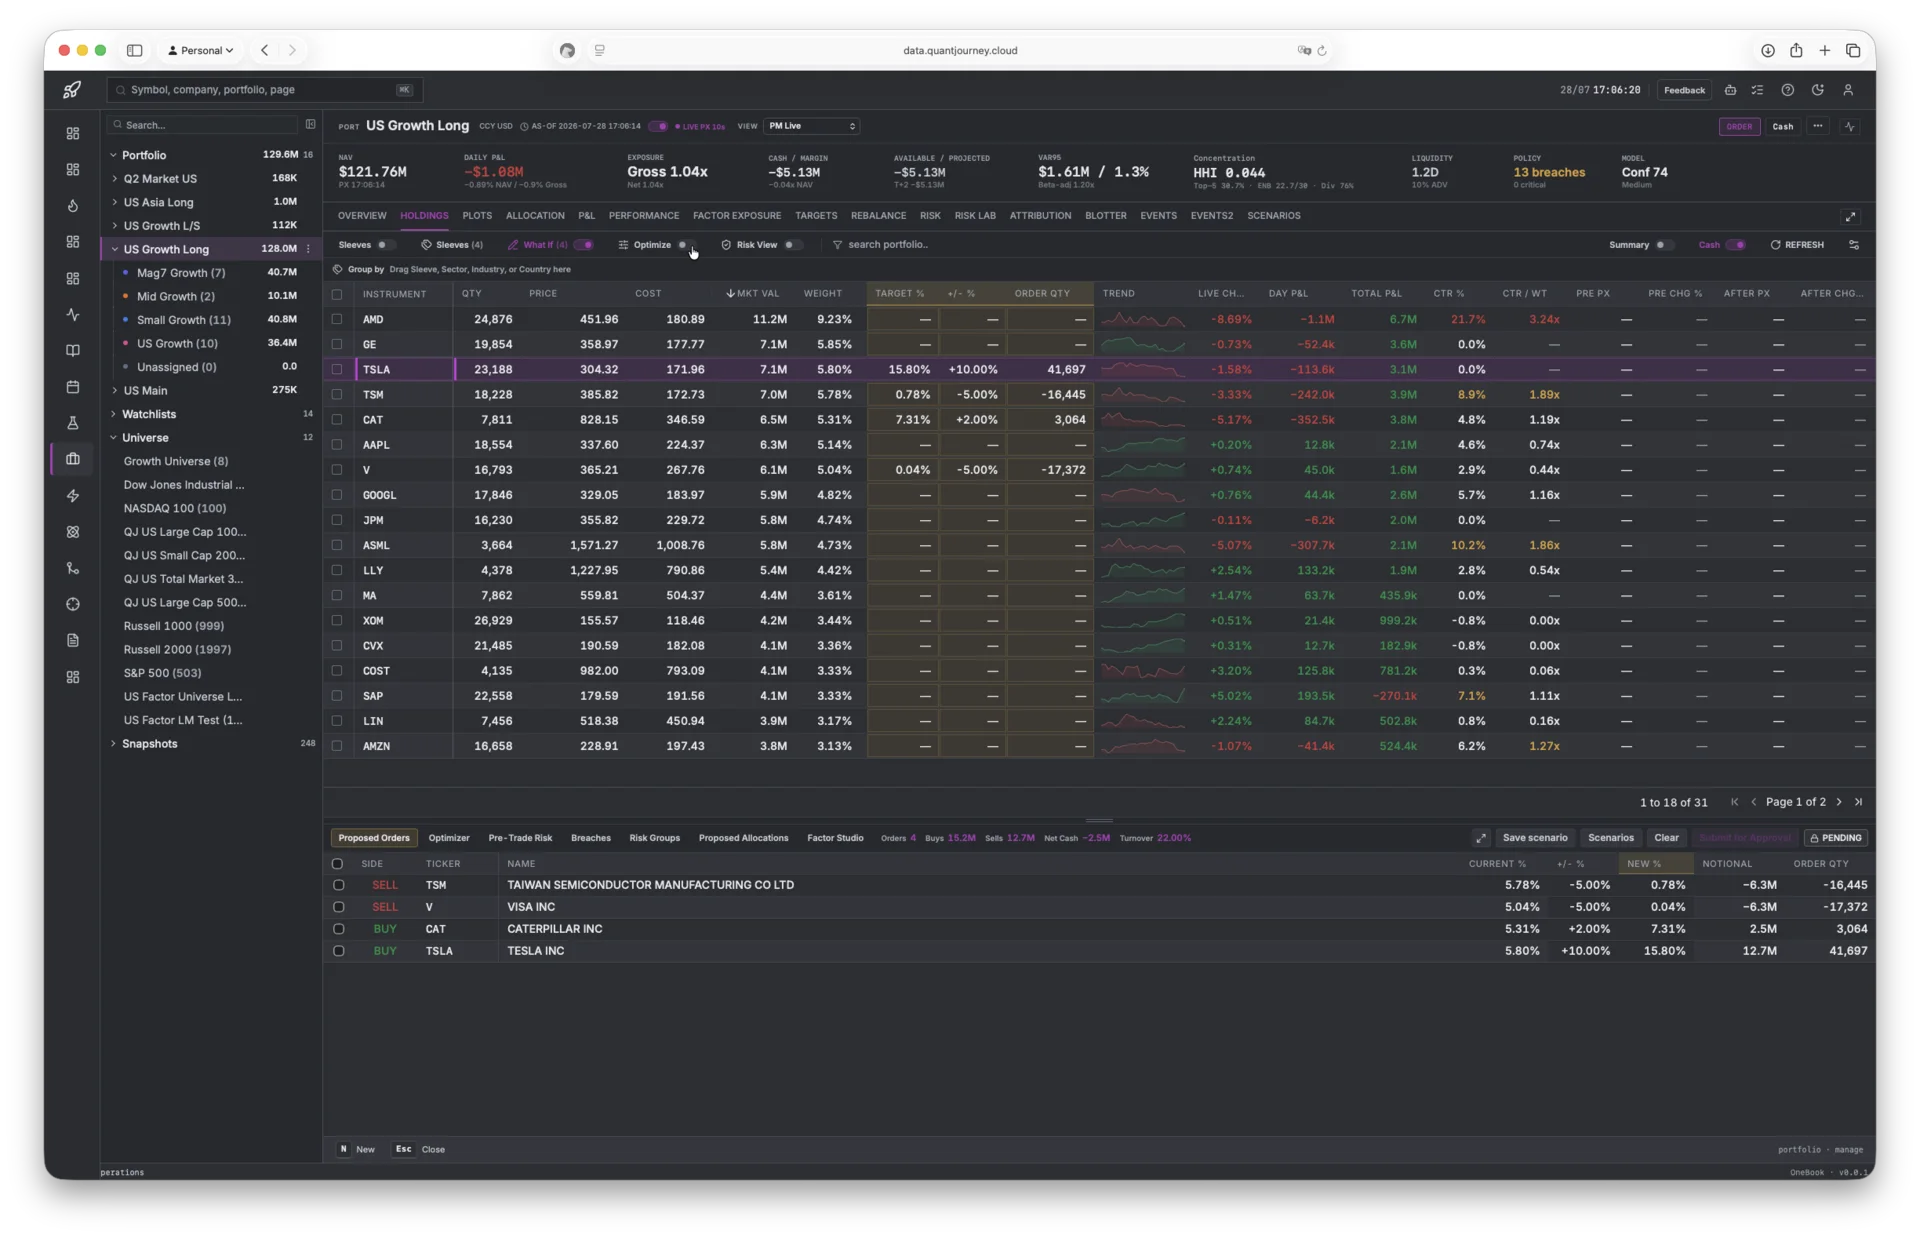Open the book sidebar icon
1920x1238 pixels.
(x=73, y=351)
